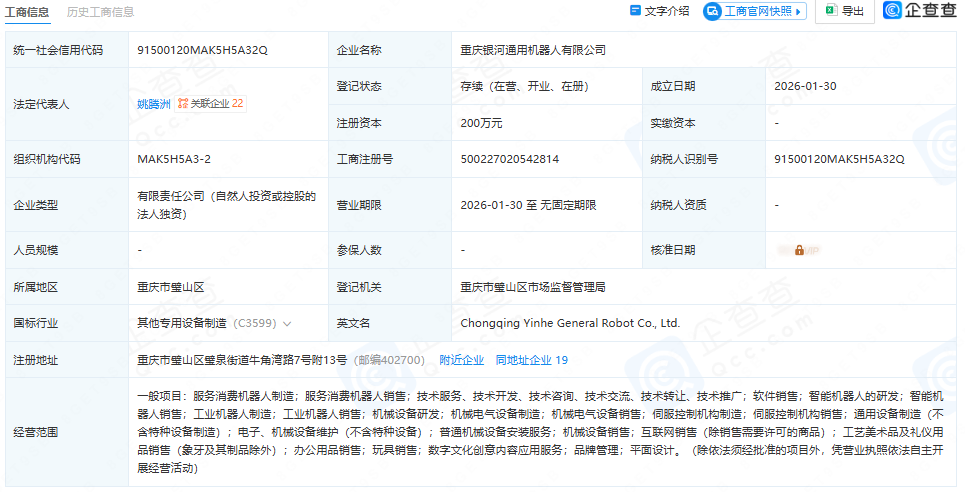The image size is (965, 492).
Task: Click the 企查查 logo
Action: coord(919,11)
